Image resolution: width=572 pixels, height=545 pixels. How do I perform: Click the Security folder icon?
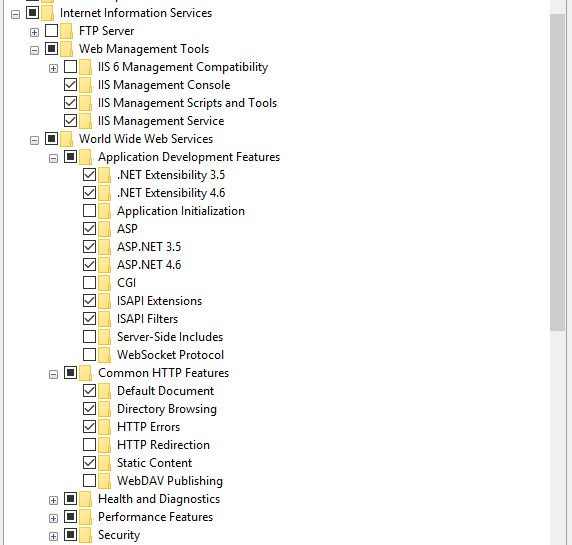pyautogui.click(x=85, y=535)
